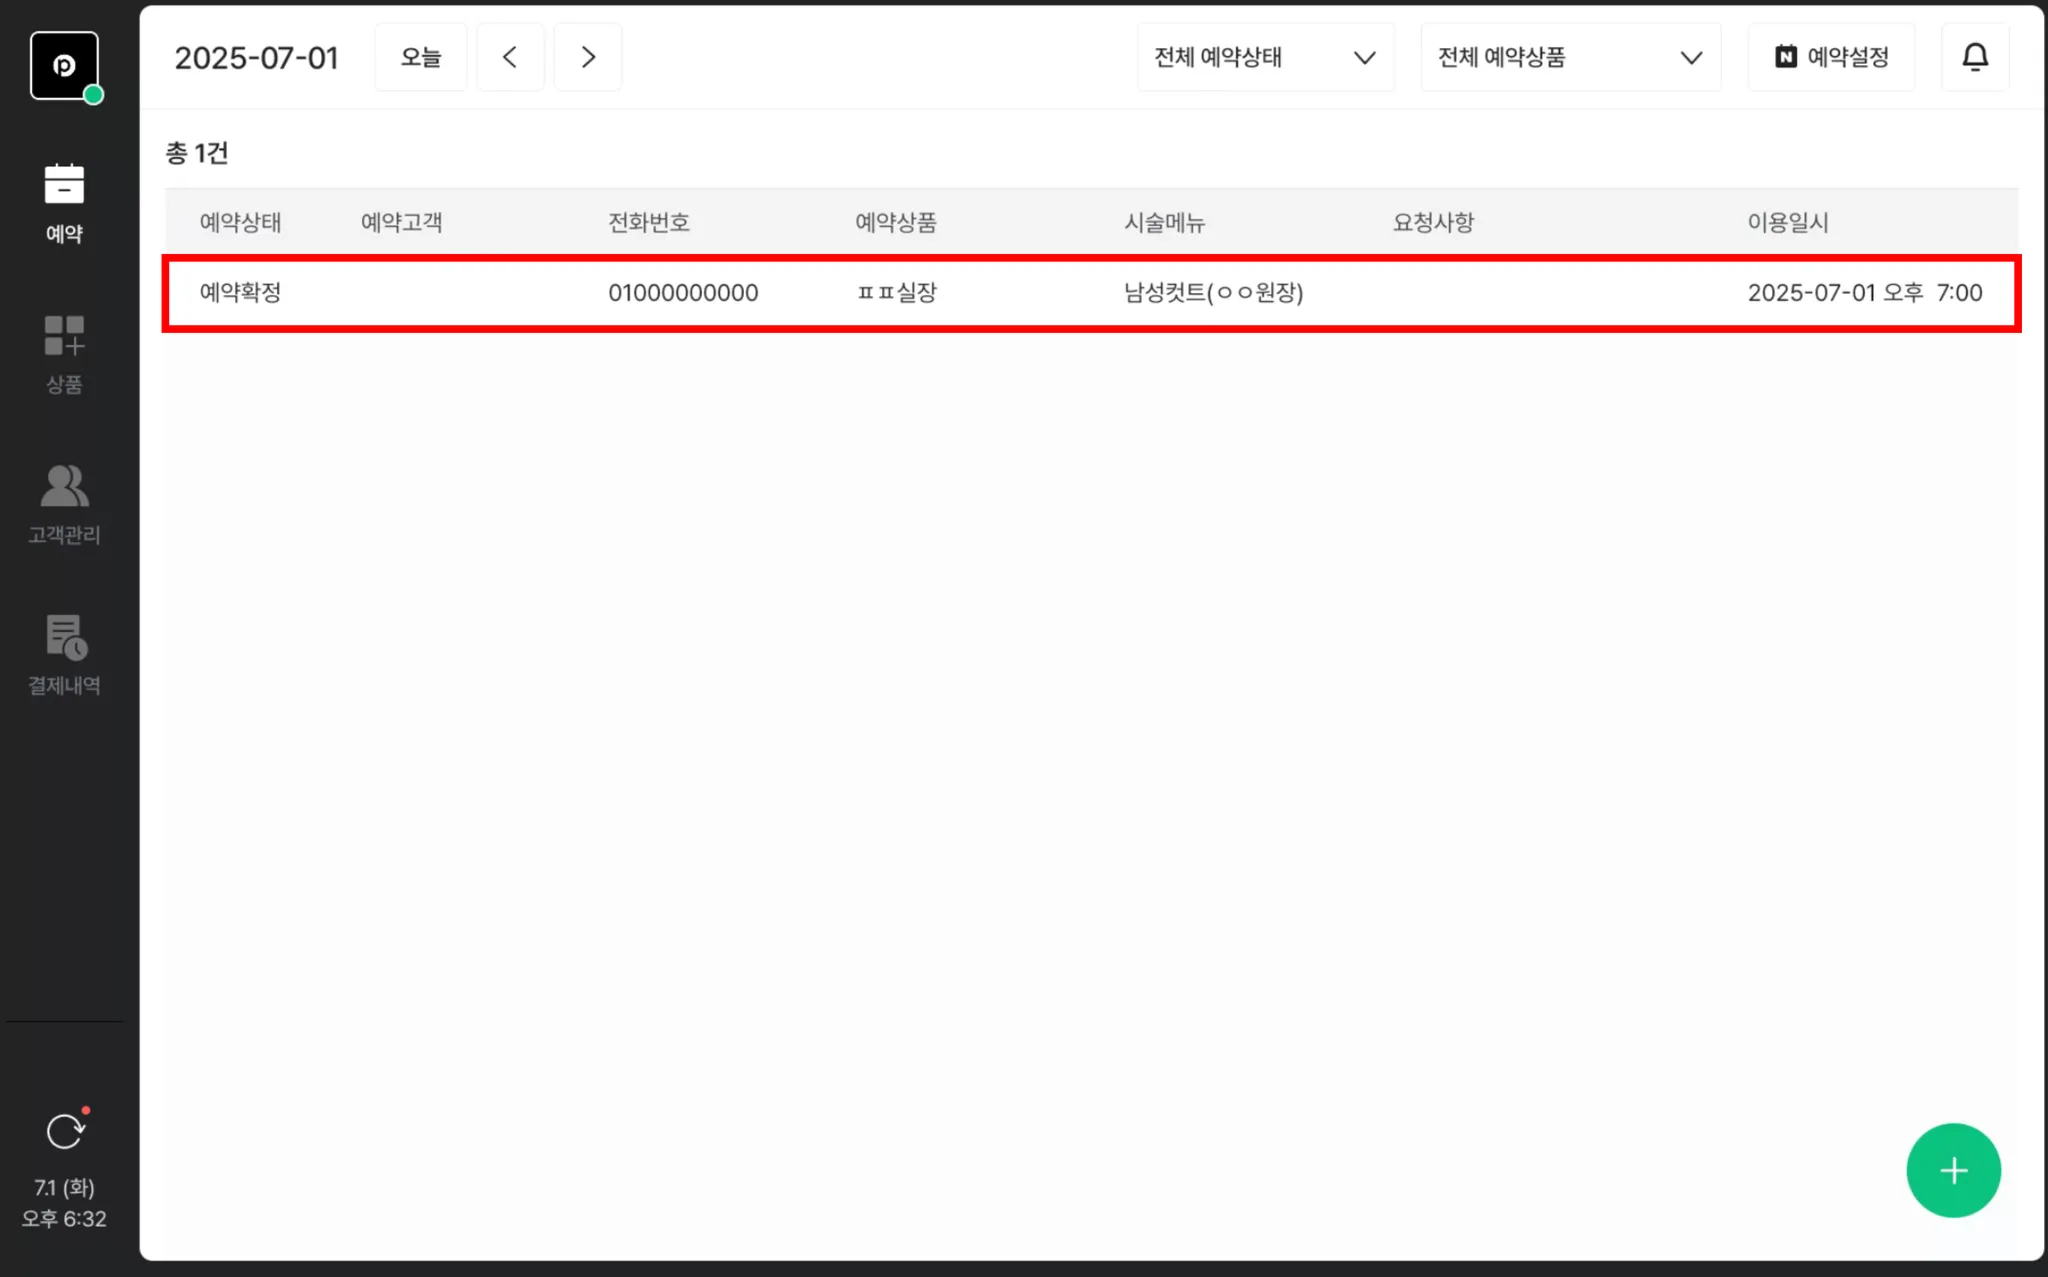Image resolution: width=2048 pixels, height=1277 pixels.
Task: Open the 결제내역 payment history icon
Action: point(64,654)
